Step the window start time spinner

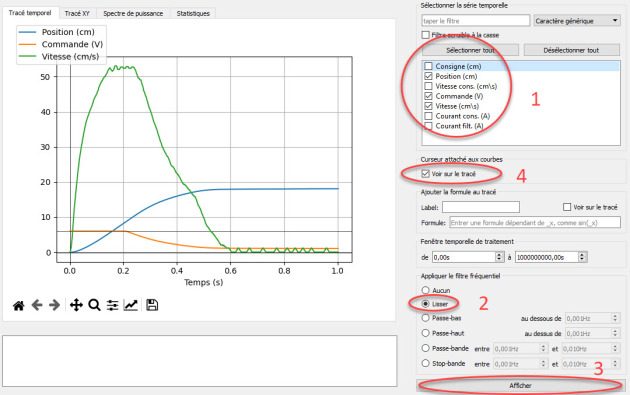point(499,257)
